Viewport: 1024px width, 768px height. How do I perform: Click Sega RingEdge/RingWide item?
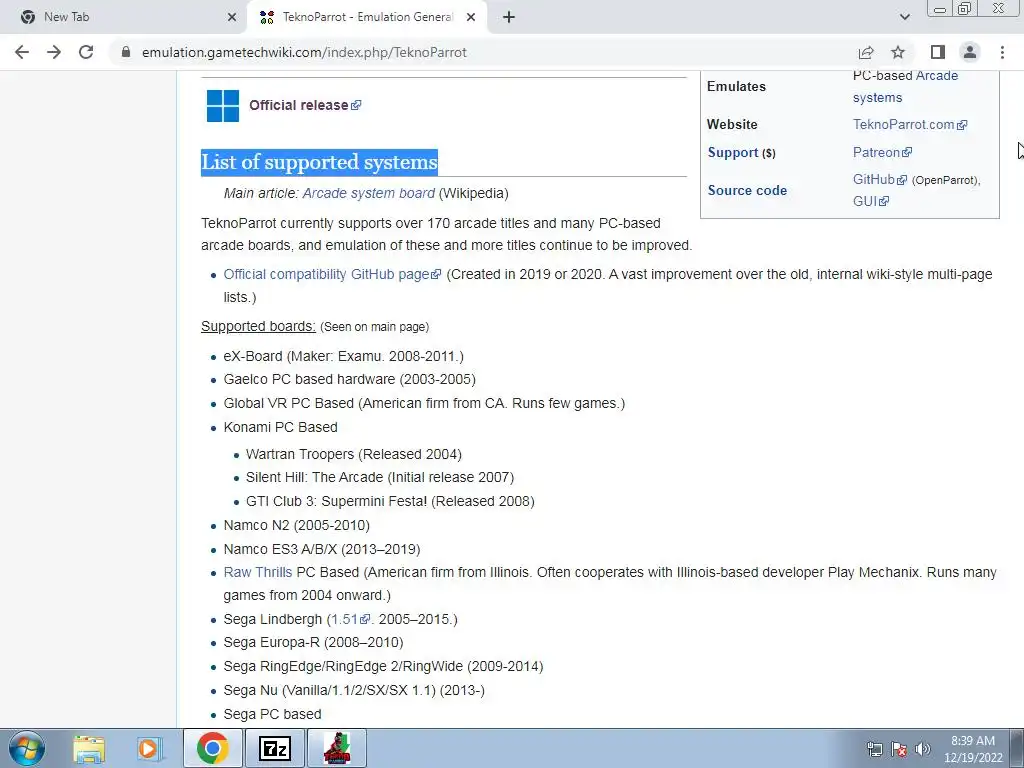pyautogui.click(x=383, y=666)
